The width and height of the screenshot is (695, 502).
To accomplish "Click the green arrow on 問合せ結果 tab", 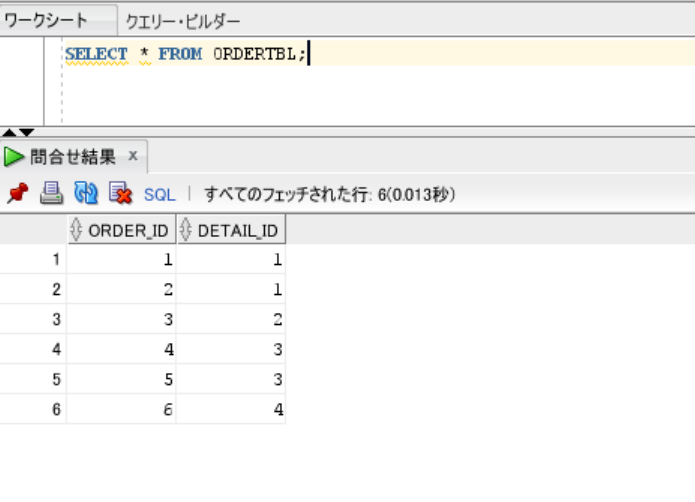I will [14, 157].
